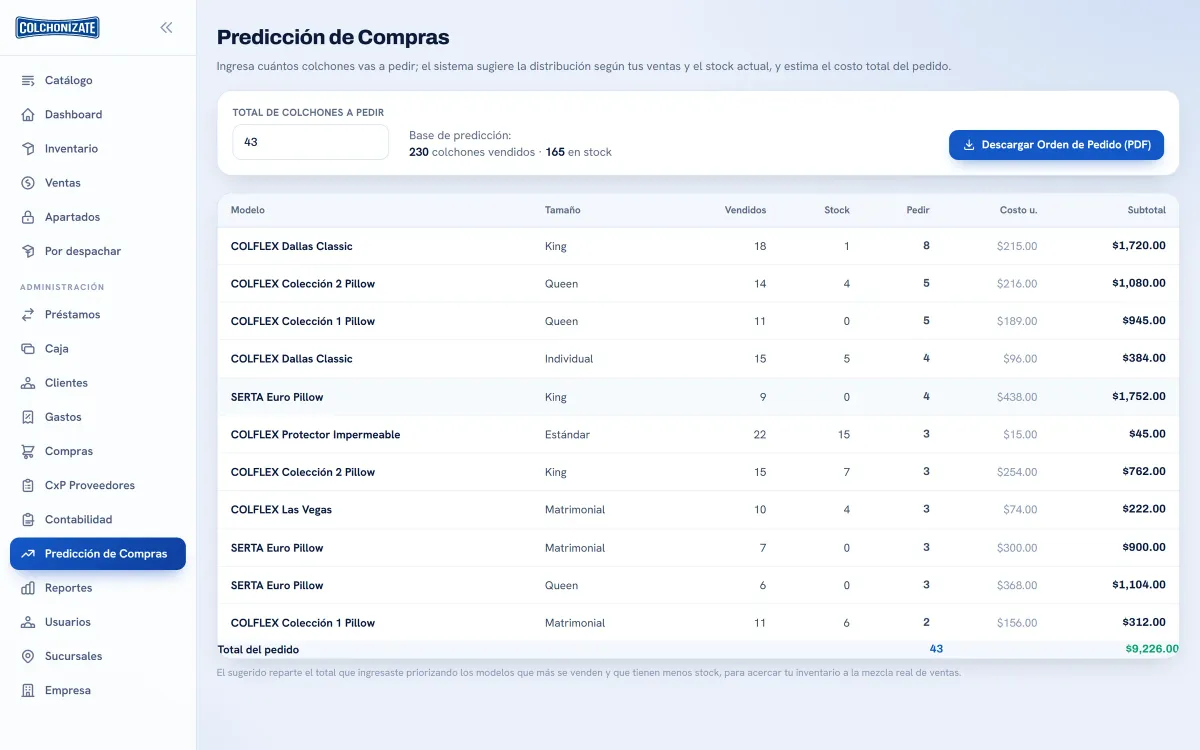Open Empresa settings

click(x=98, y=690)
